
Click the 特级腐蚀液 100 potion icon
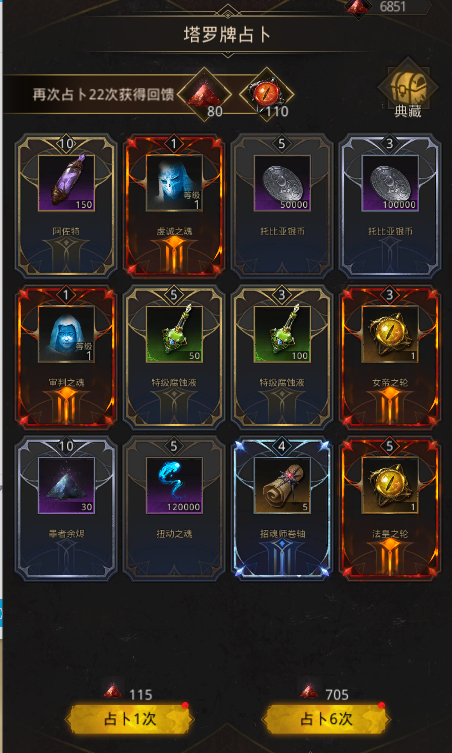click(282, 334)
